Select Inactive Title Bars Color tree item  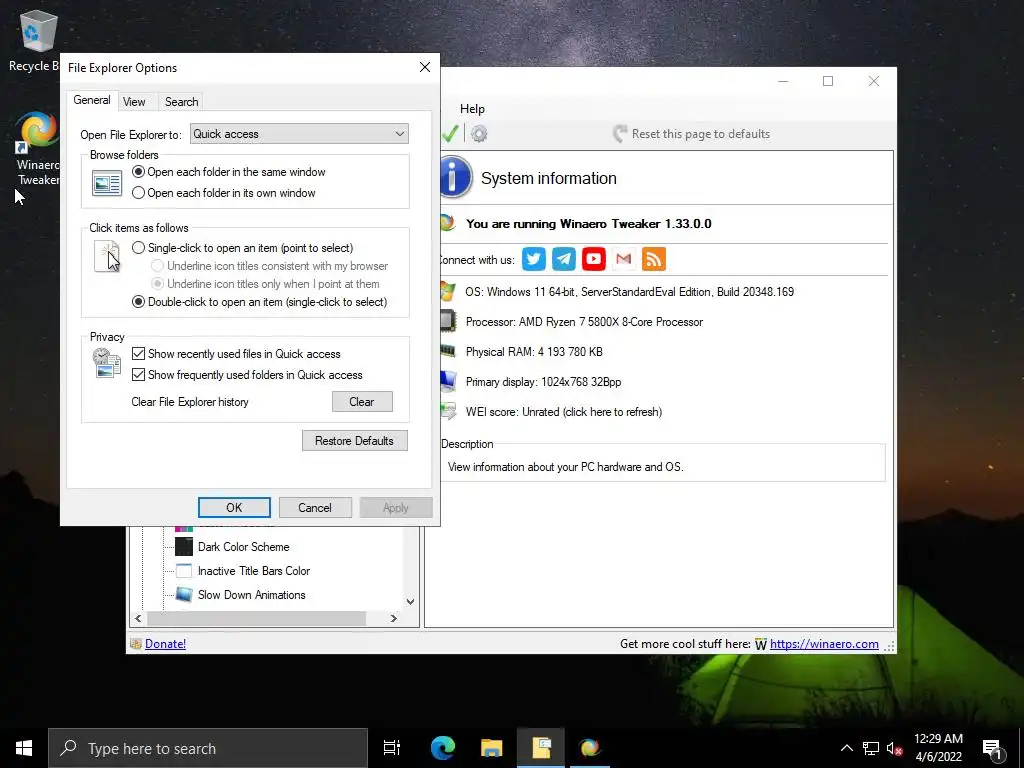click(x=254, y=571)
